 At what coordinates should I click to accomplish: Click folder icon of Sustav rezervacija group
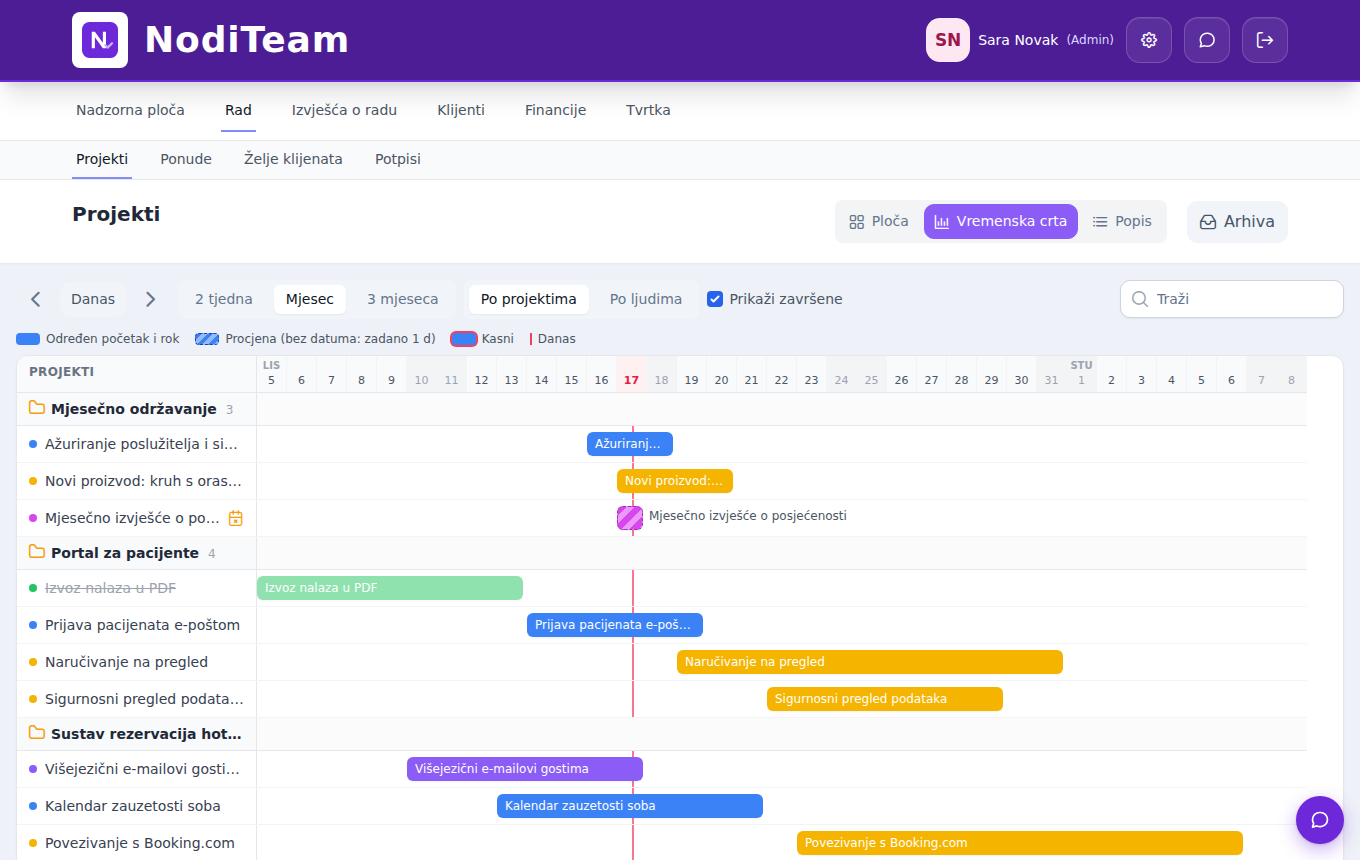37,733
